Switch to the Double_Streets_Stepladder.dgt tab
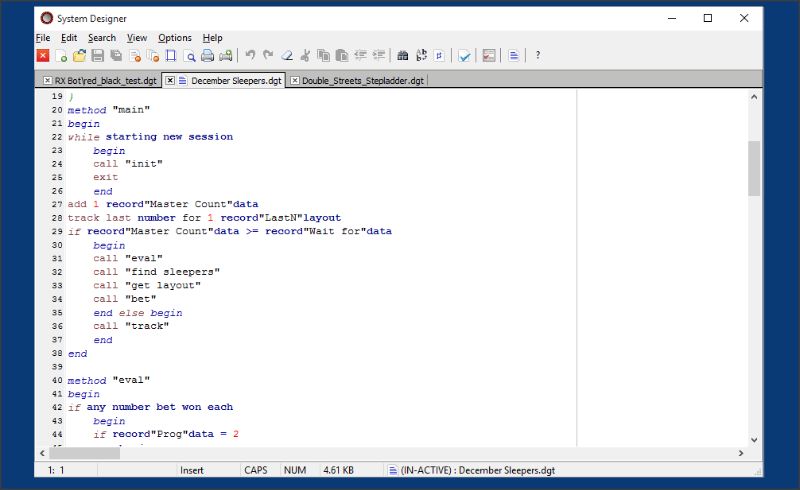The height and width of the screenshot is (490, 800). (362, 80)
